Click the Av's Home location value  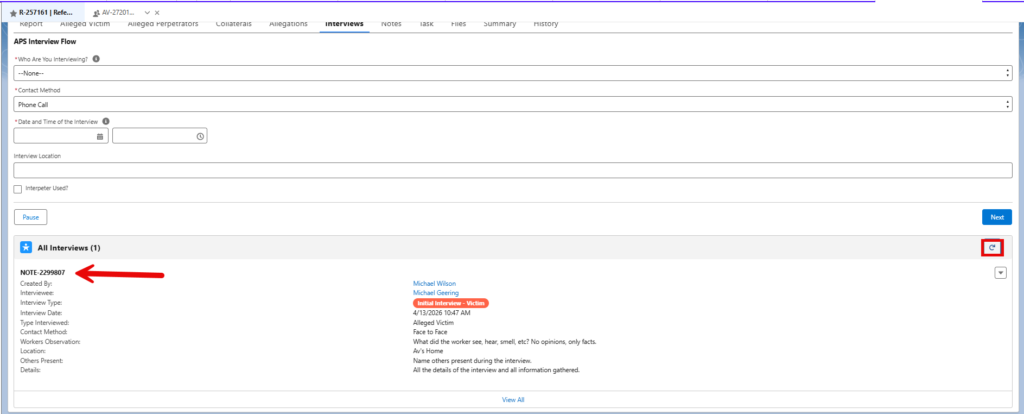point(428,351)
